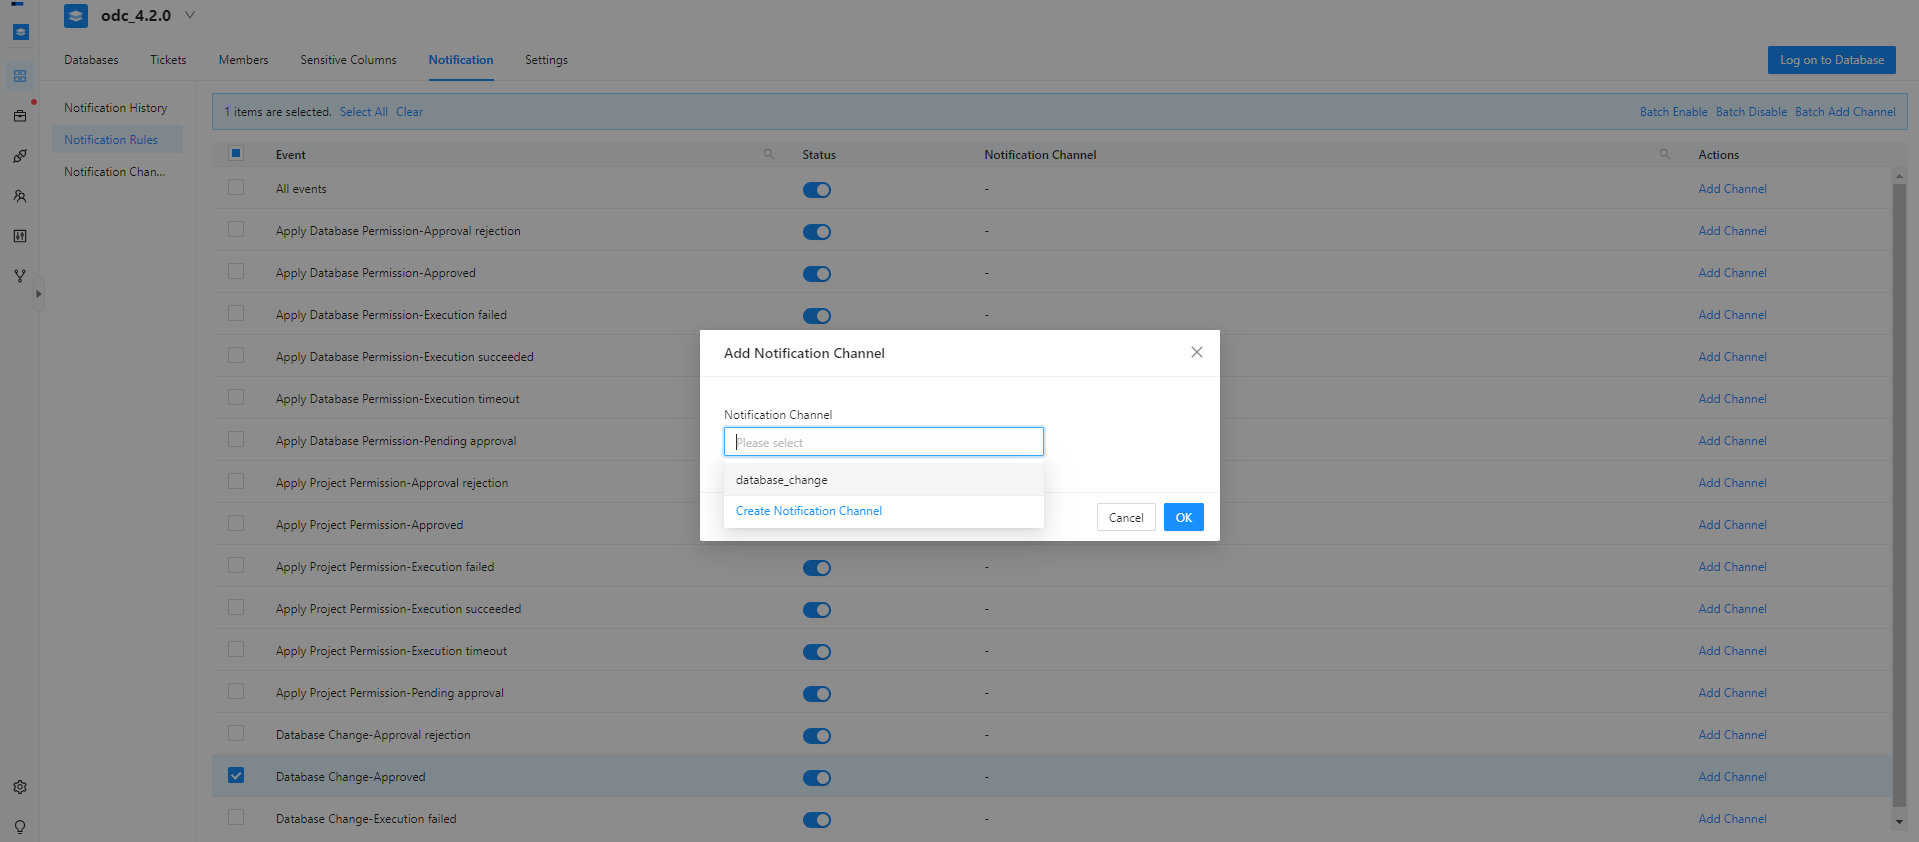Open the briefcase icon with red dot
This screenshot has width=1919, height=842.
20,116
